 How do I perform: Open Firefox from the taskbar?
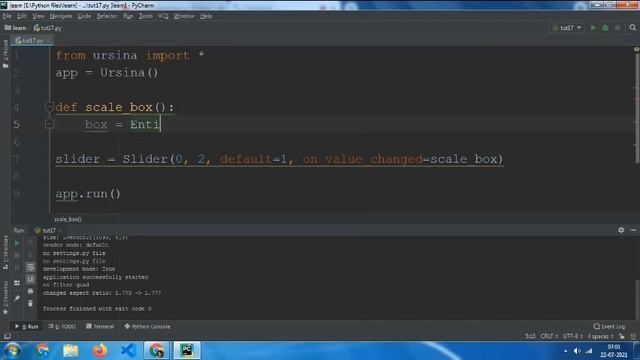point(99,351)
